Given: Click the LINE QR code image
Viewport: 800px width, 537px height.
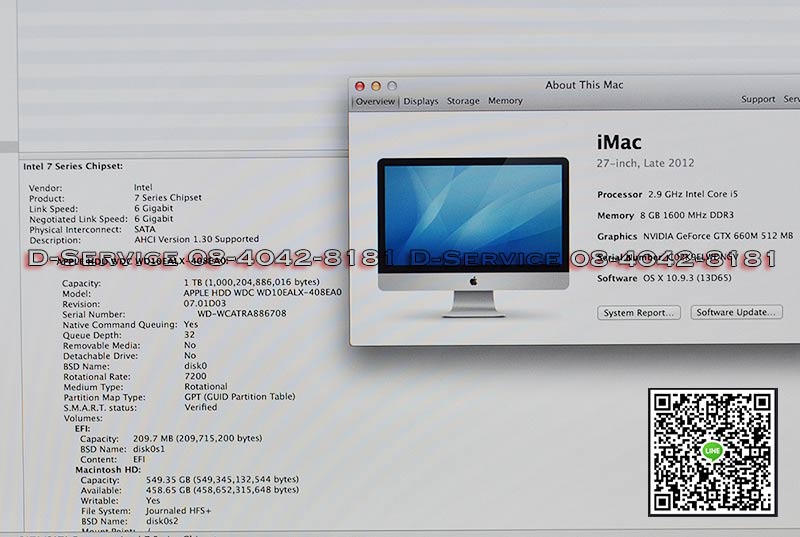Looking at the screenshot, I should click(713, 452).
